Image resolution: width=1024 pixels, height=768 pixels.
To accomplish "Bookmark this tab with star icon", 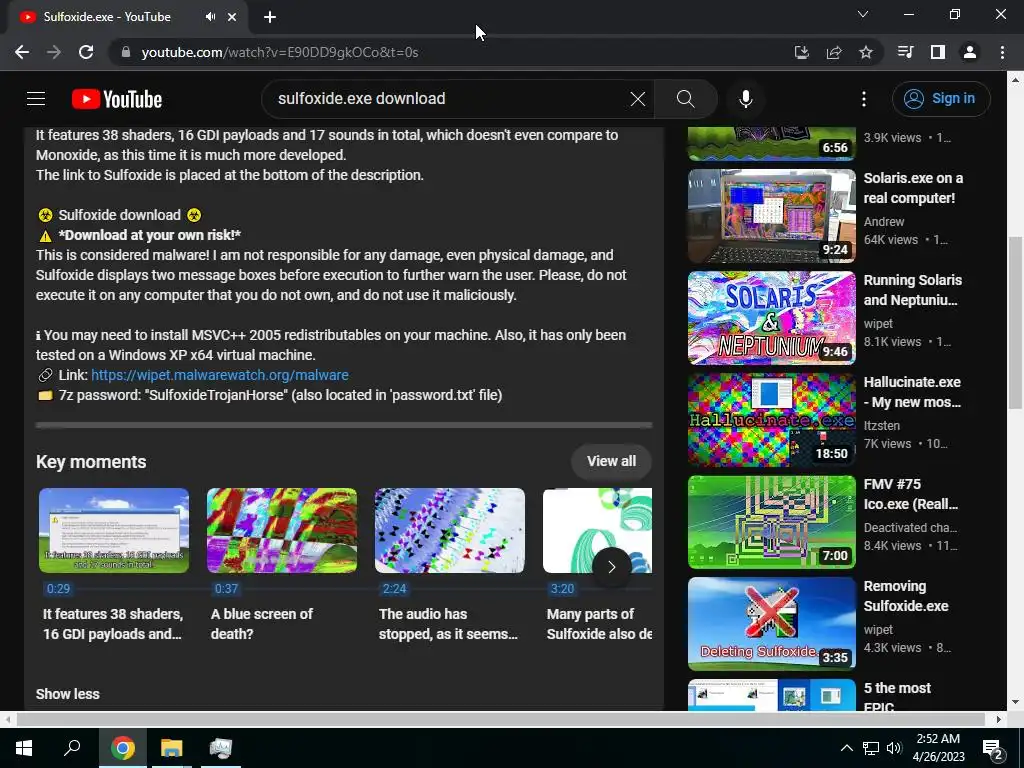I will pos(866,52).
